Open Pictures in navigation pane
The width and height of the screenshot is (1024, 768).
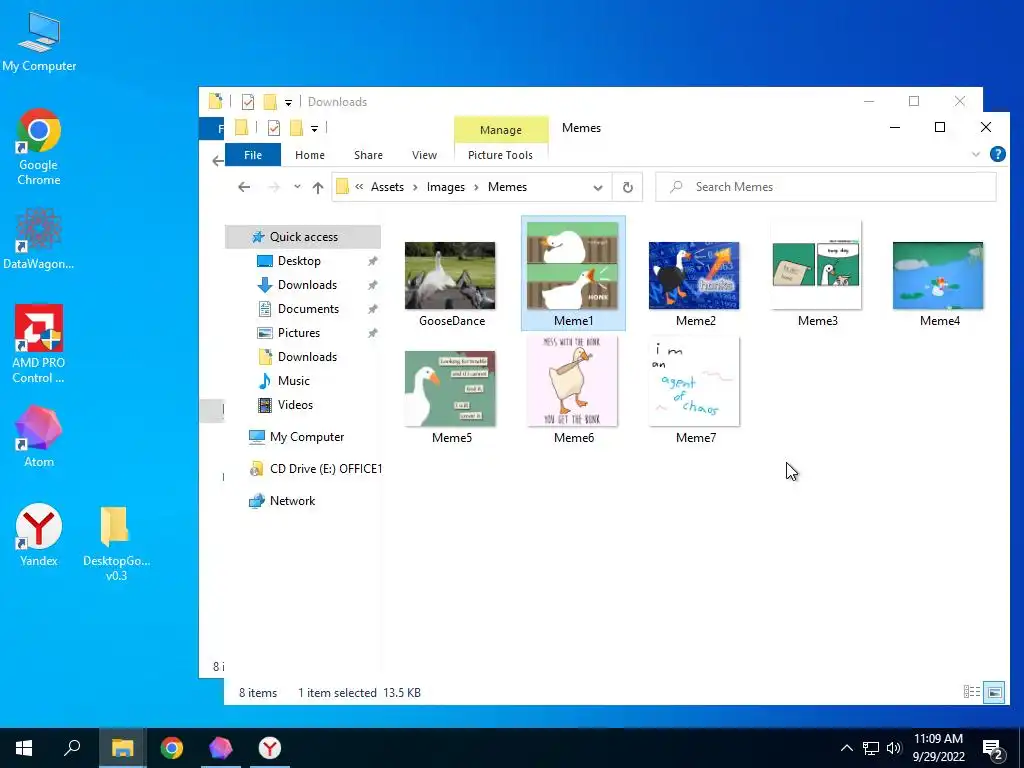click(298, 332)
